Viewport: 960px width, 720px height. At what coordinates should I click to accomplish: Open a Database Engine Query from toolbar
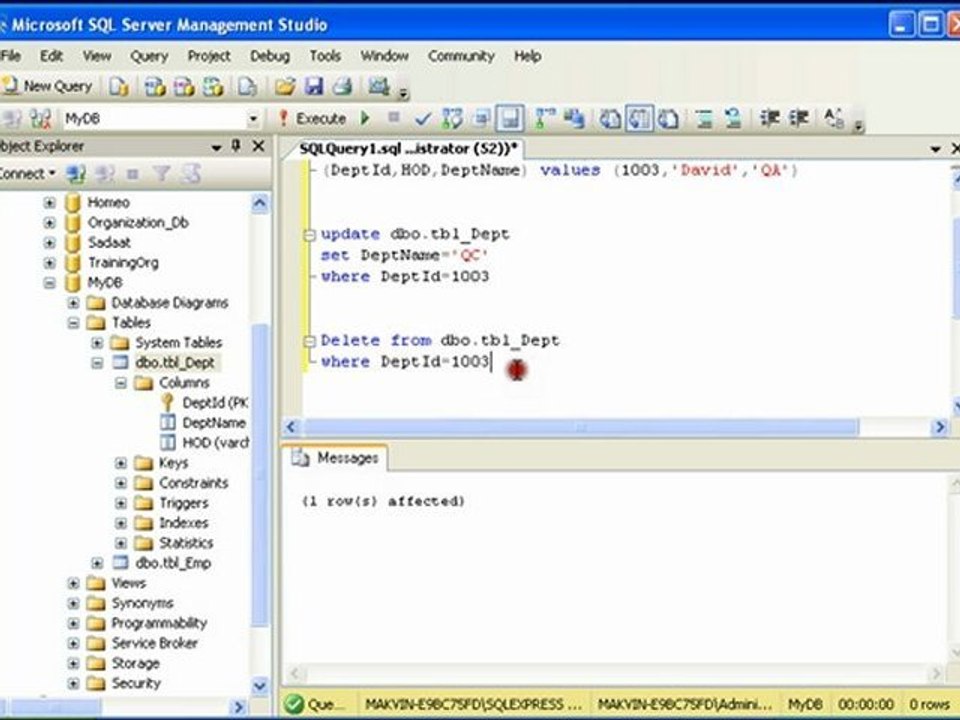[119, 87]
